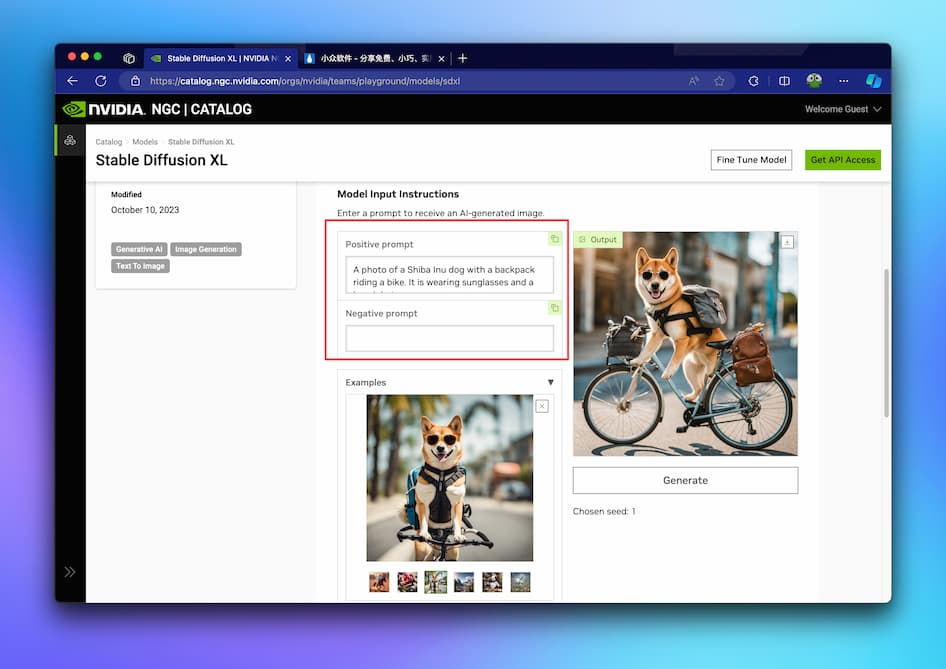Switch to the 小众软件 browser tab
The height and width of the screenshot is (669, 946).
click(x=371, y=58)
